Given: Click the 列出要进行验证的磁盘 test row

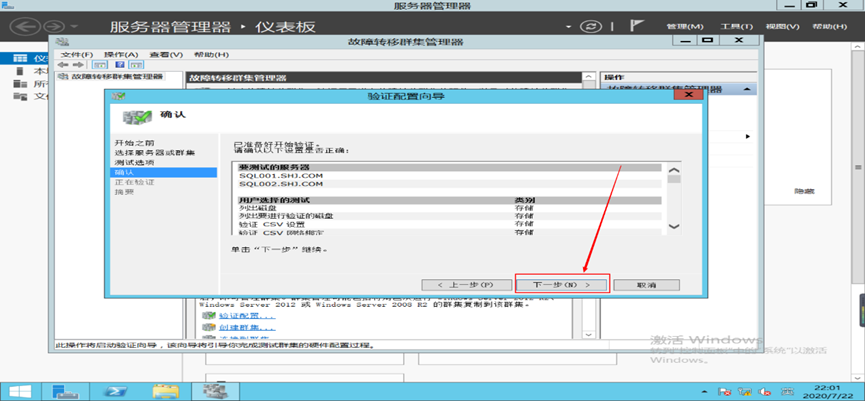Looking at the screenshot, I should click(450, 216).
